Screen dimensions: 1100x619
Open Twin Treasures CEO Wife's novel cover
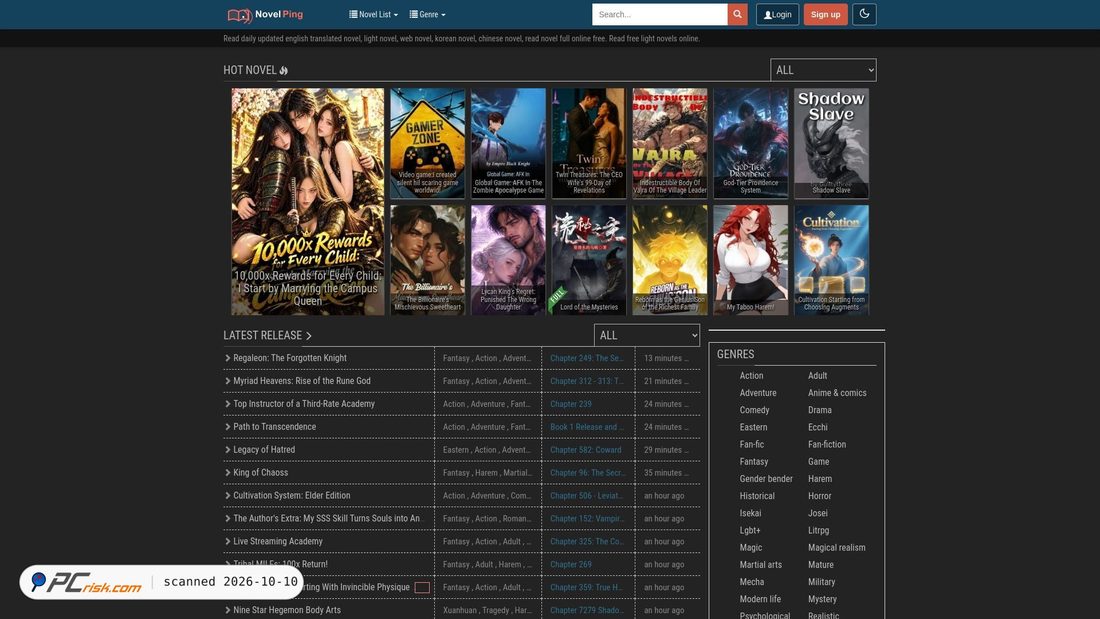(x=589, y=143)
